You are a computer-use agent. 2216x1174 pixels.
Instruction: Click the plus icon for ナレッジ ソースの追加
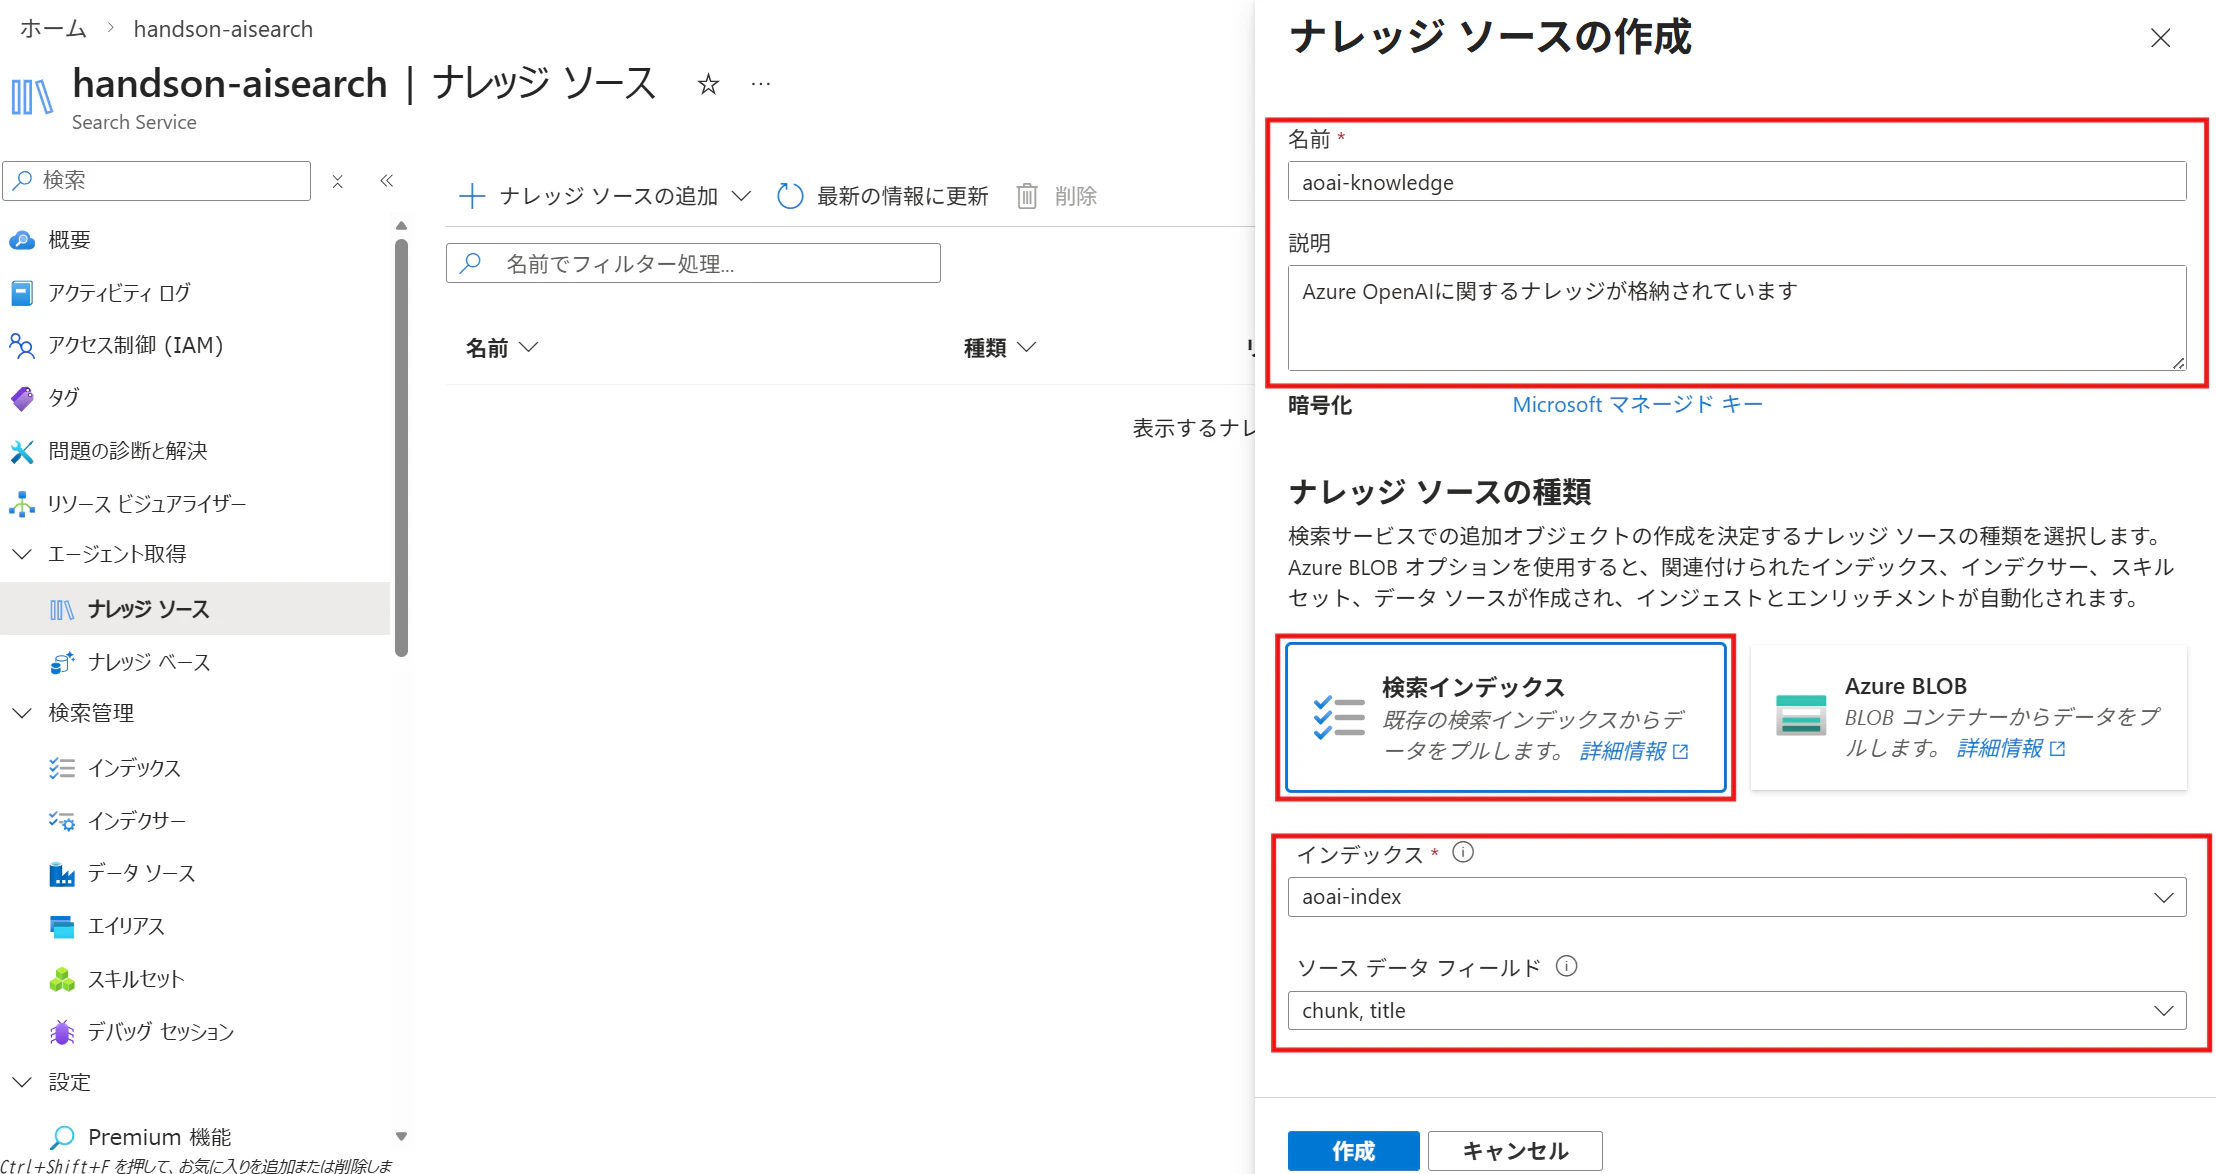coord(472,196)
